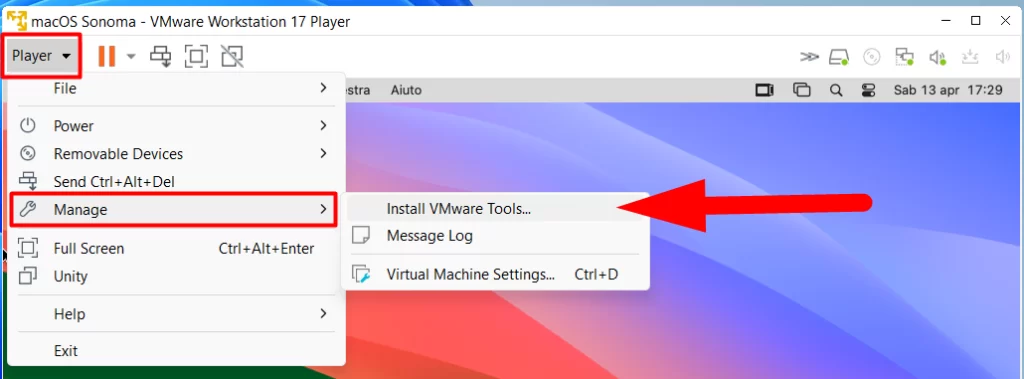The width and height of the screenshot is (1024, 379).
Task: Open Spotlight search in the macOS menu bar
Action: click(x=836, y=90)
